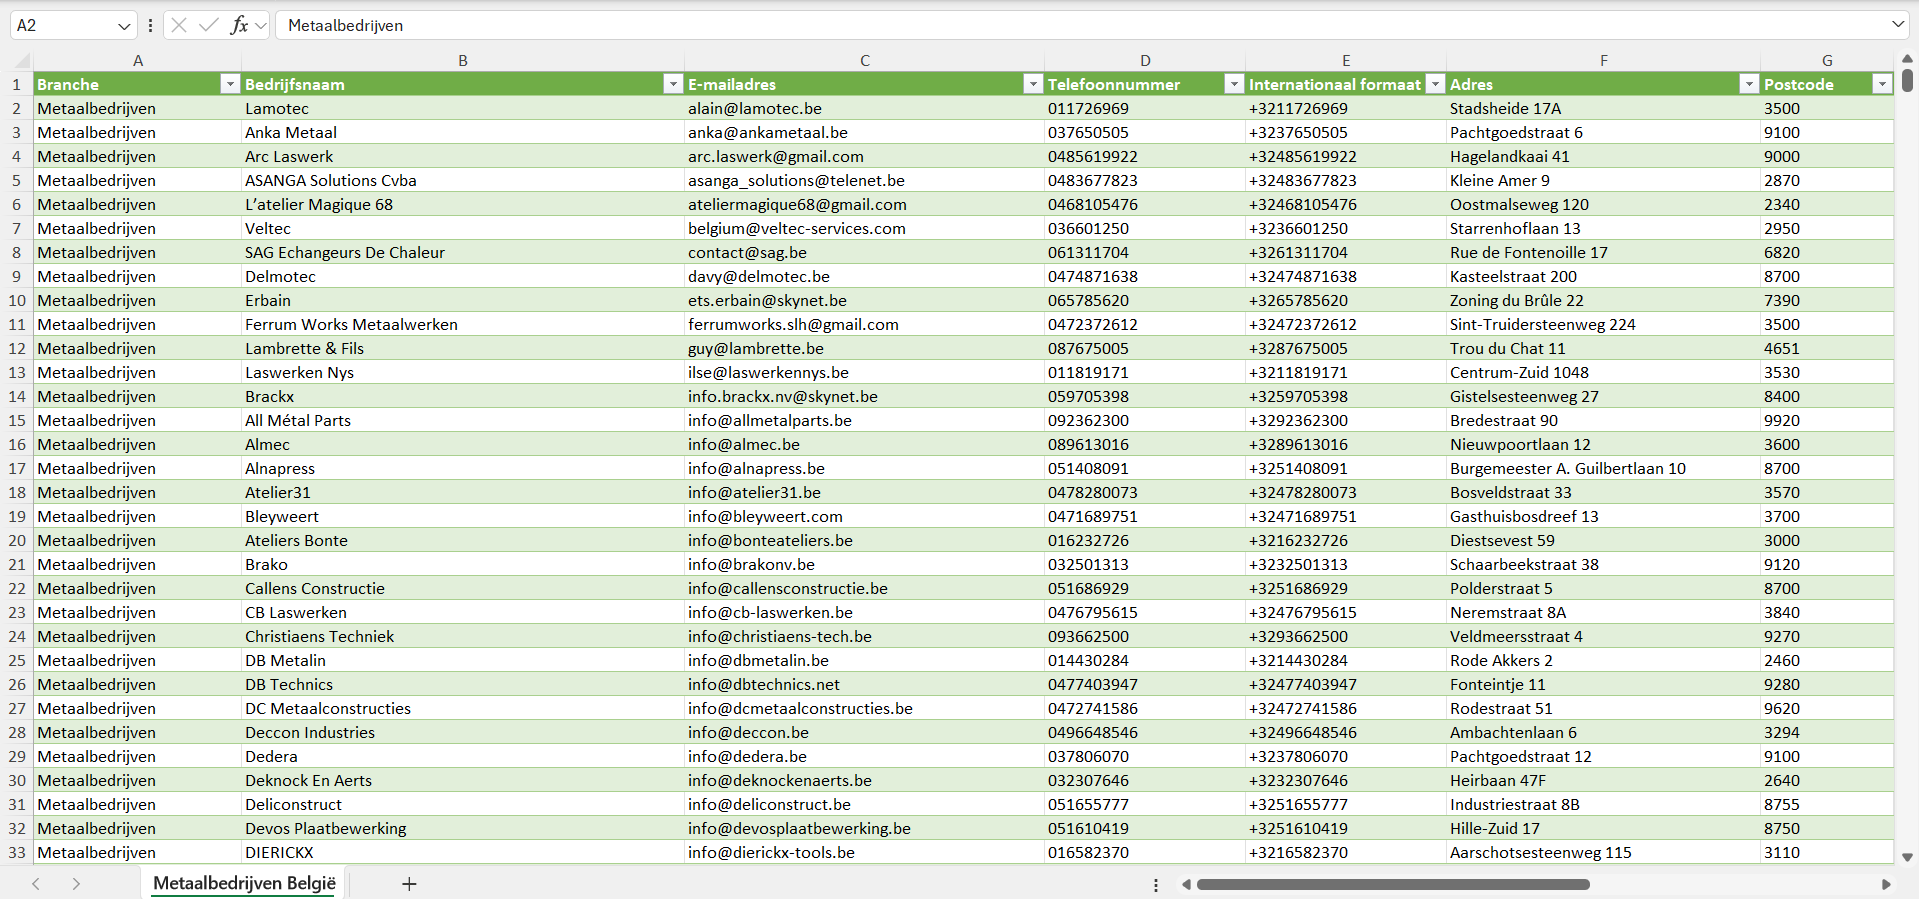Select the Metaalbedrijven België sheet tab
This screenshot has height=899, width=1919.
point(244,884)
